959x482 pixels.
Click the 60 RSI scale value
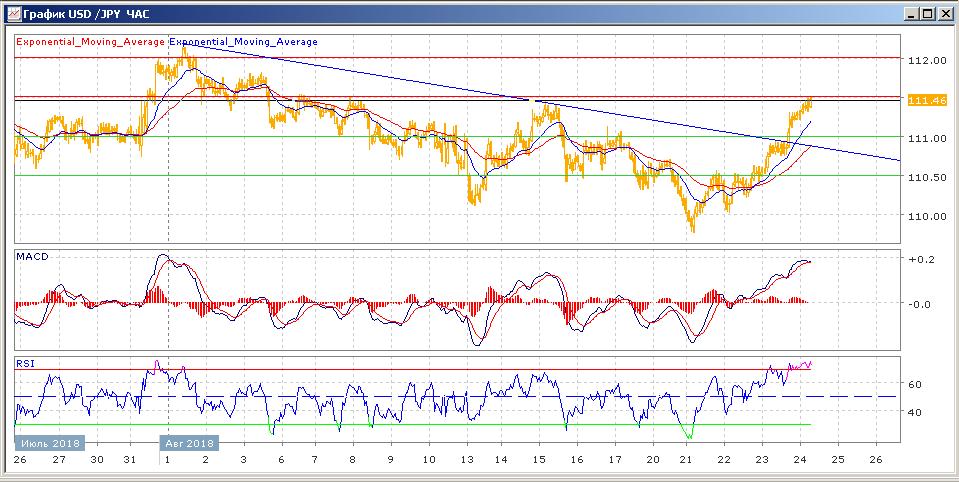pyautogui.click(x=915, y=385)
